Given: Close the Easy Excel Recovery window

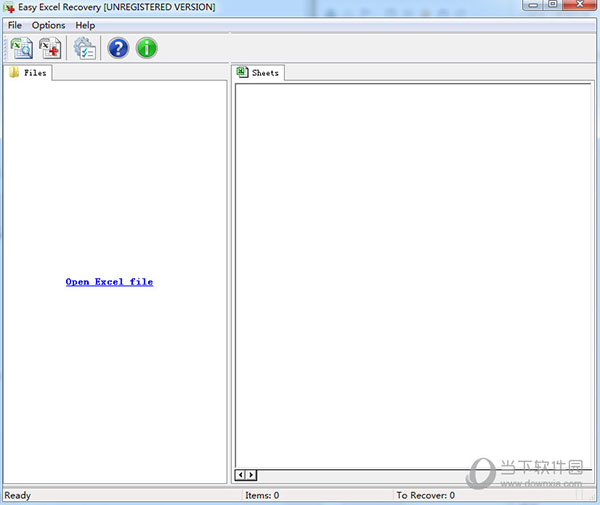Looking at the screenshot, I should tap(580, 5).
